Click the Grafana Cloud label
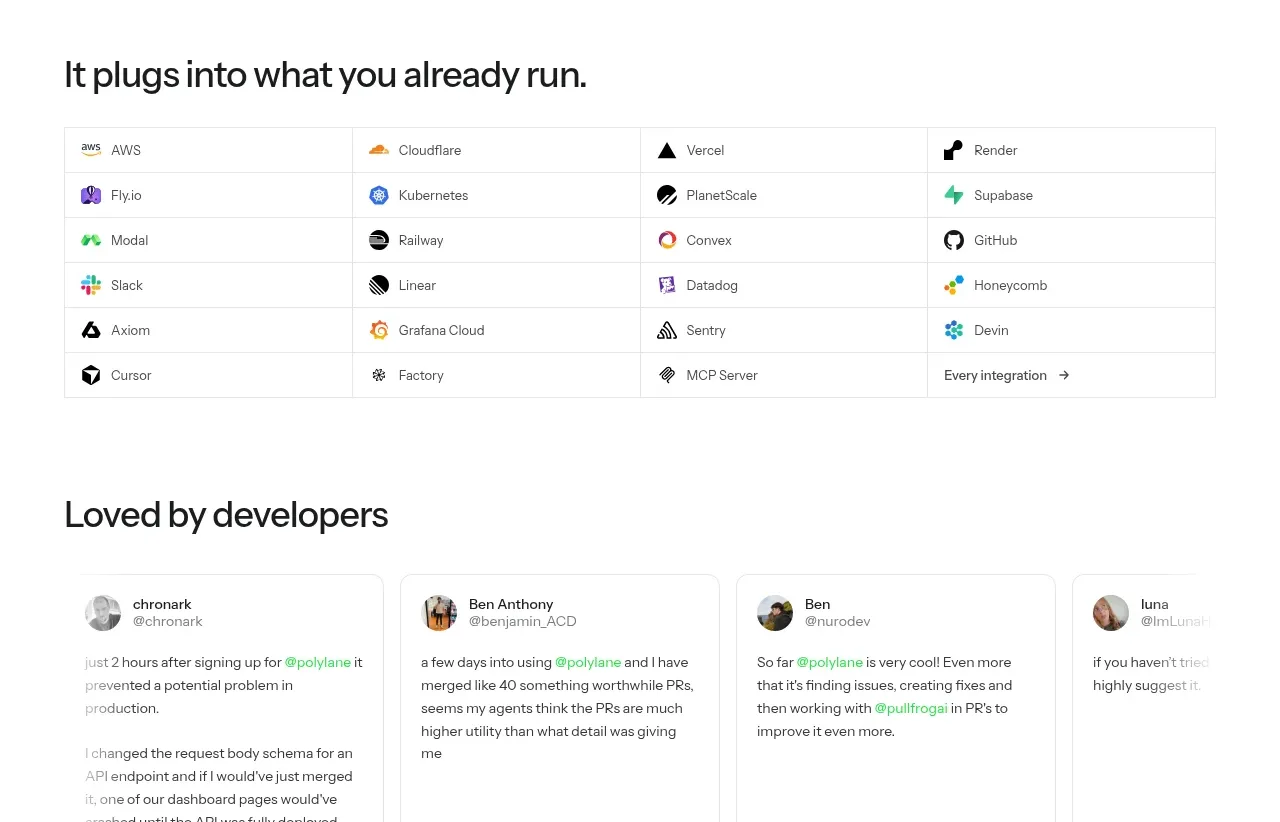 point(441,330)
